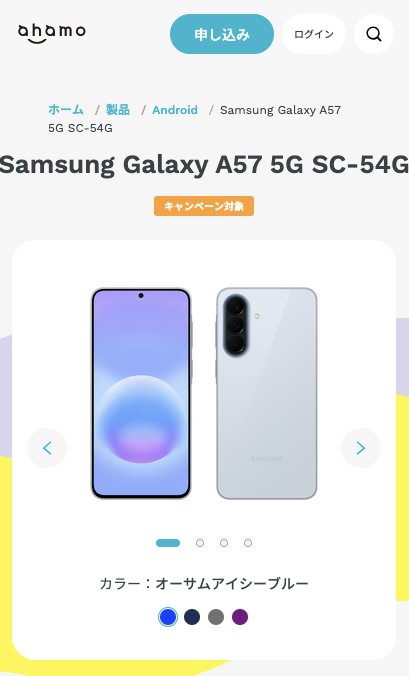Screen dimensions: 409x676
Task: Show next product image with right arrow
Action: (x=361, y=448)
